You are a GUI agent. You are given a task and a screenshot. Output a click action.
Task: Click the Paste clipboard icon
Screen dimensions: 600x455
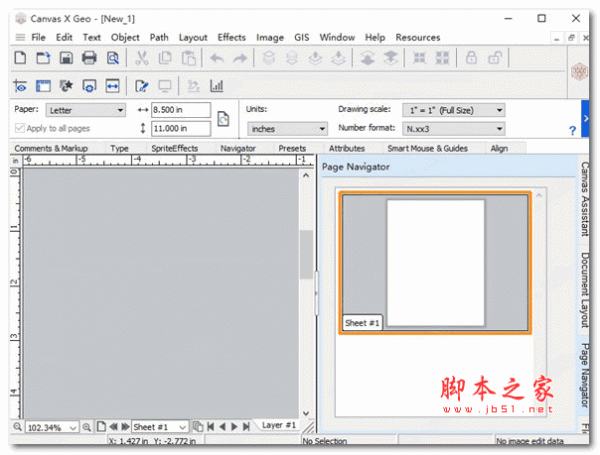coord(189,58)
